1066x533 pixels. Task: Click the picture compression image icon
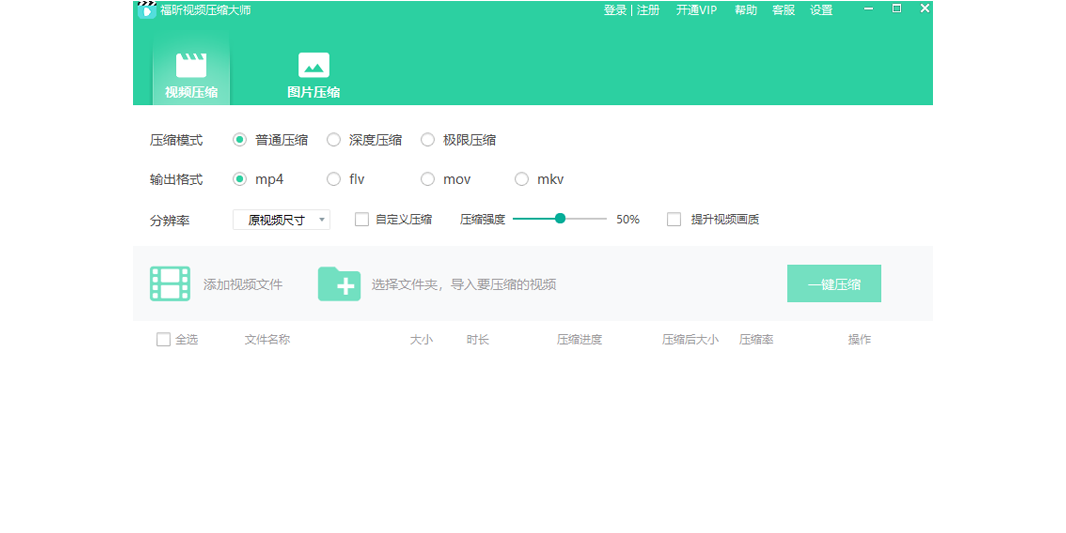[x=314, y=65]
